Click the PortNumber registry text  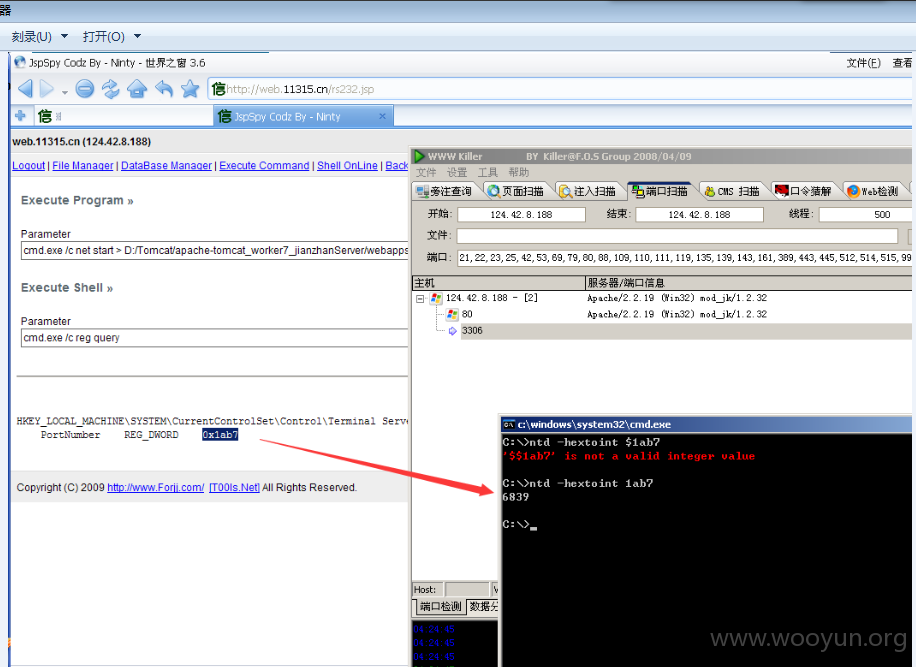(70, 435)
